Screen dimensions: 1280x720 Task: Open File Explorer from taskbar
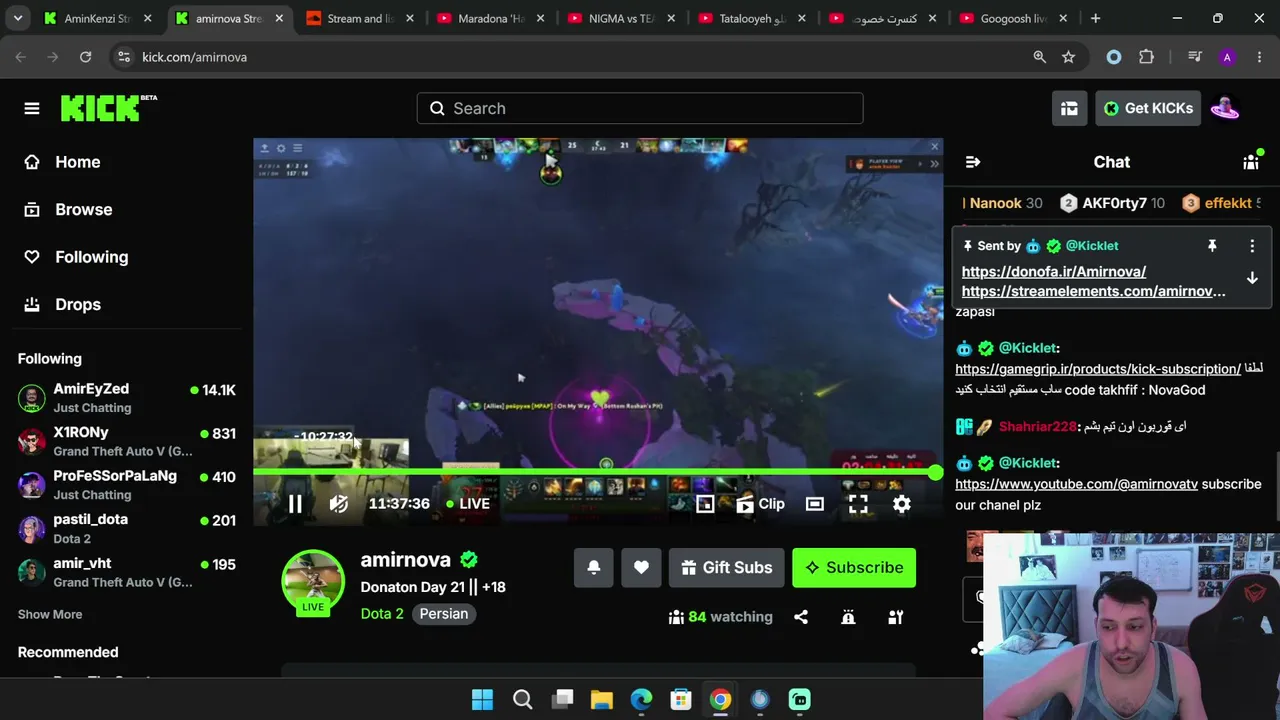(x=601, y=699)
